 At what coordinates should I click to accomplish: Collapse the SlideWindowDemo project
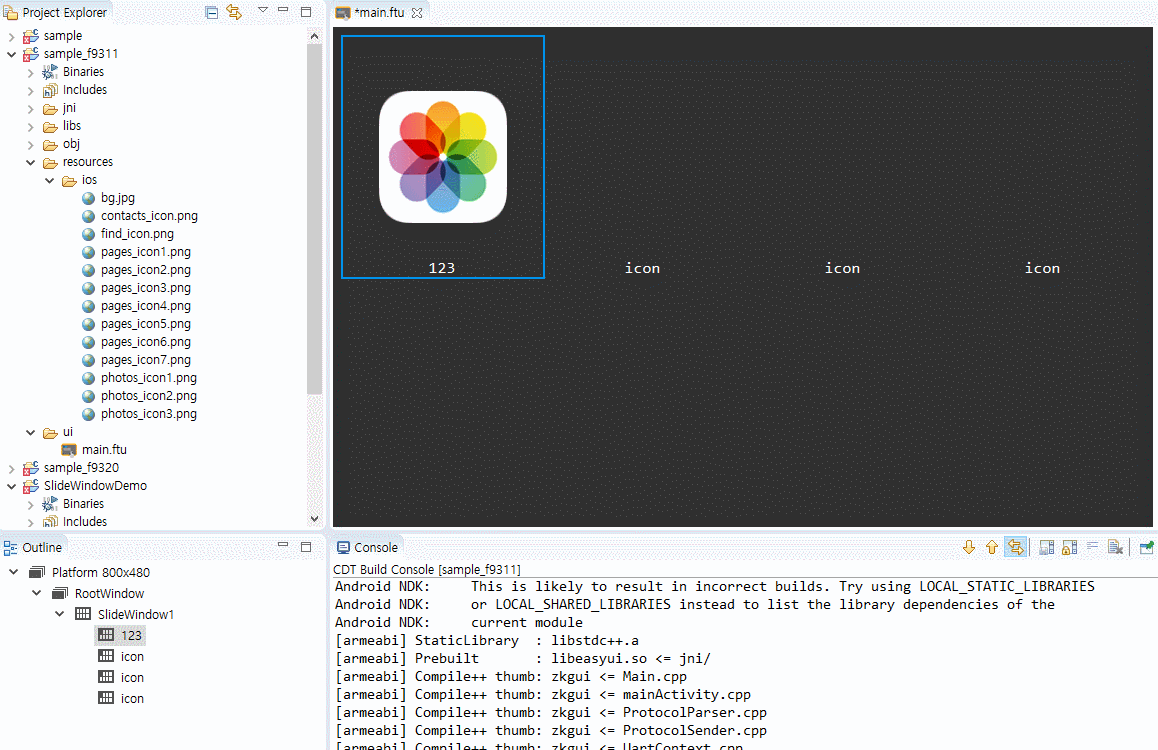click(11, 486)
